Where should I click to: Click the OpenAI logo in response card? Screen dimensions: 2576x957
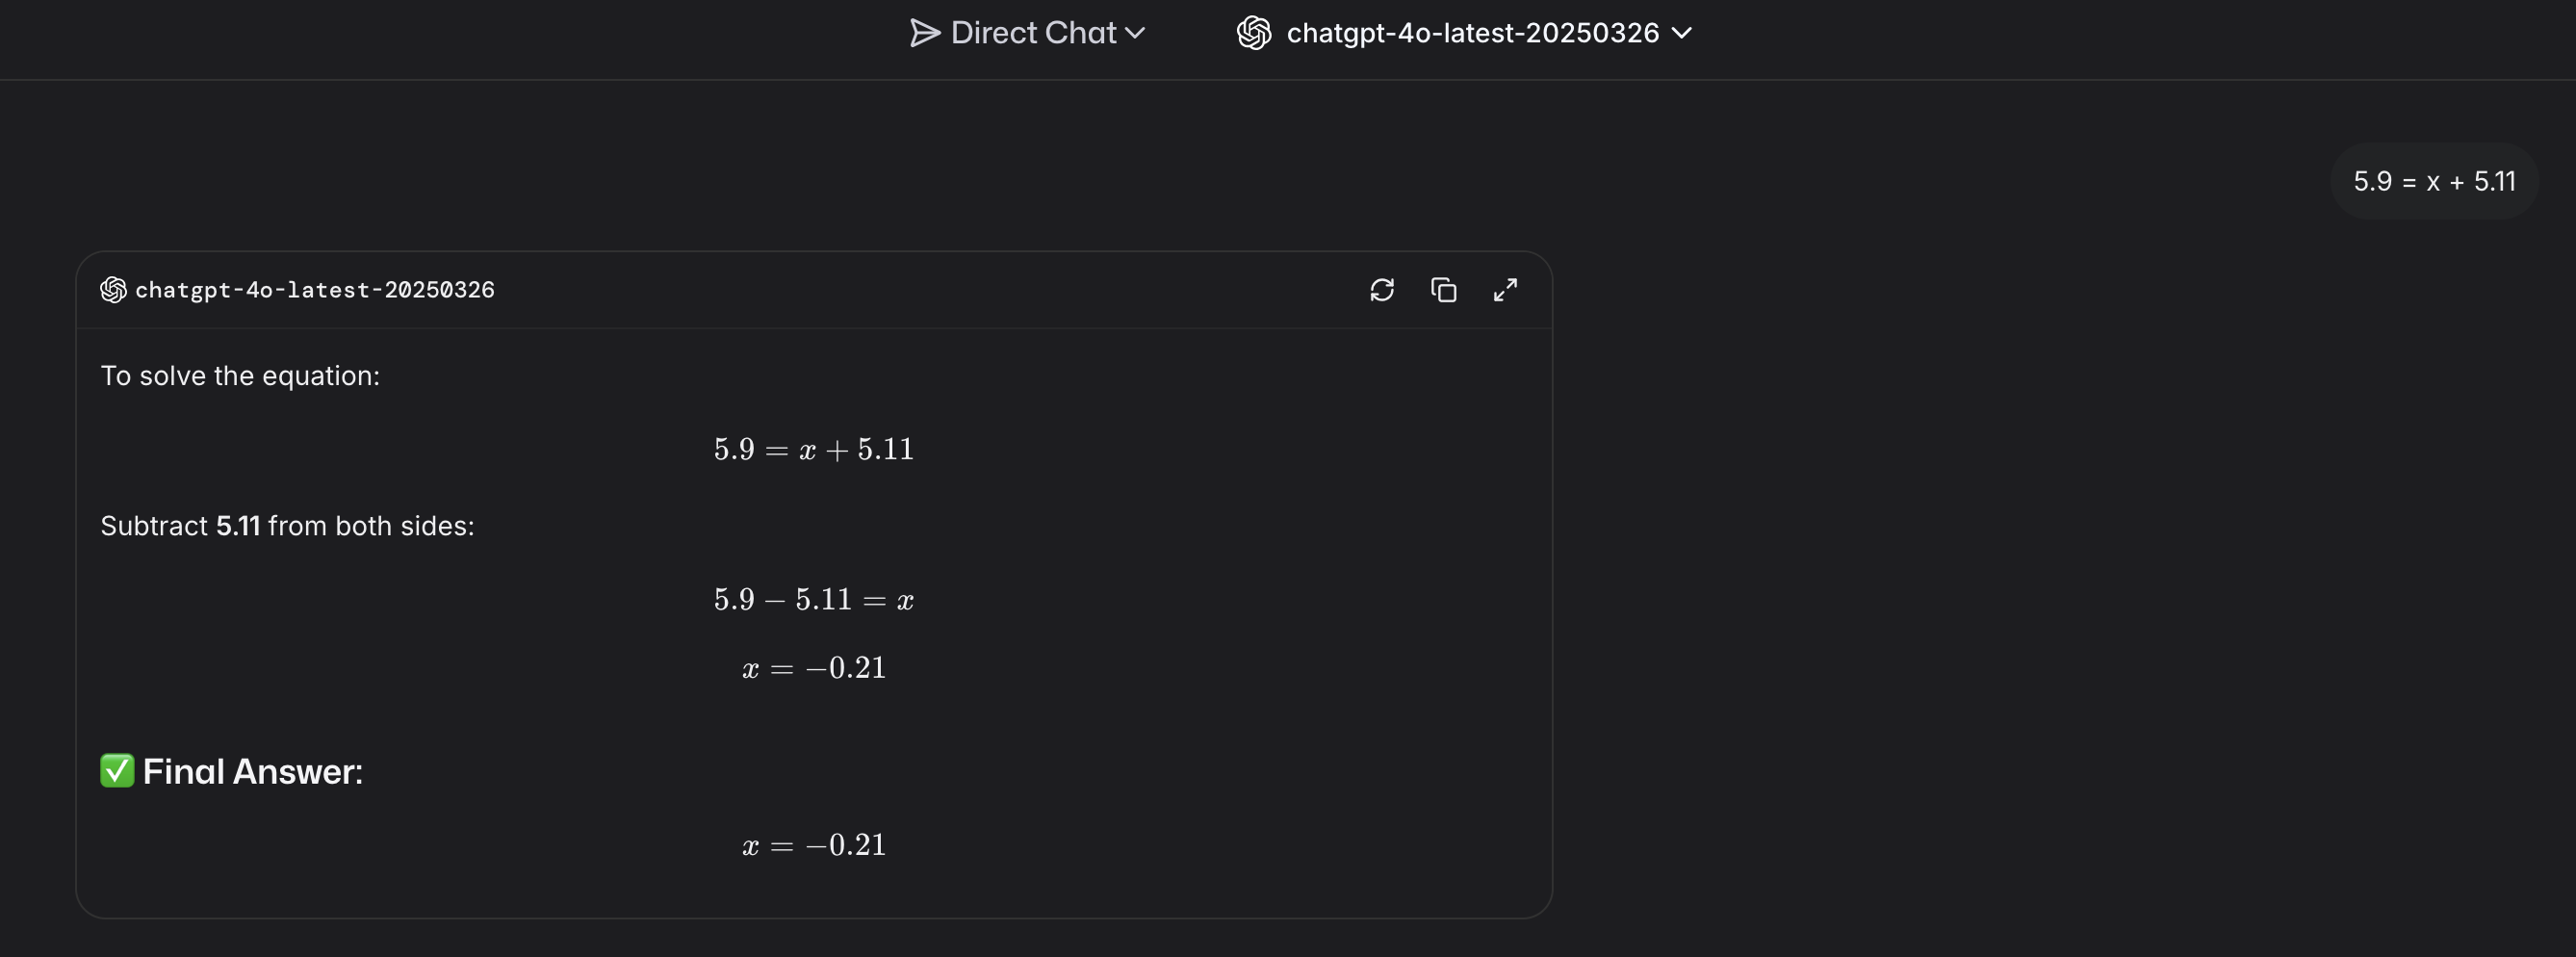[113, 290]
